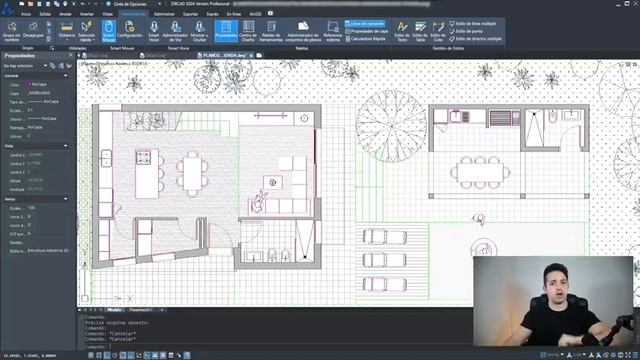Screen dimensions: 640x360
Task: Switch to the Inicio ribbon tab
Action: (x=26, y=14)
